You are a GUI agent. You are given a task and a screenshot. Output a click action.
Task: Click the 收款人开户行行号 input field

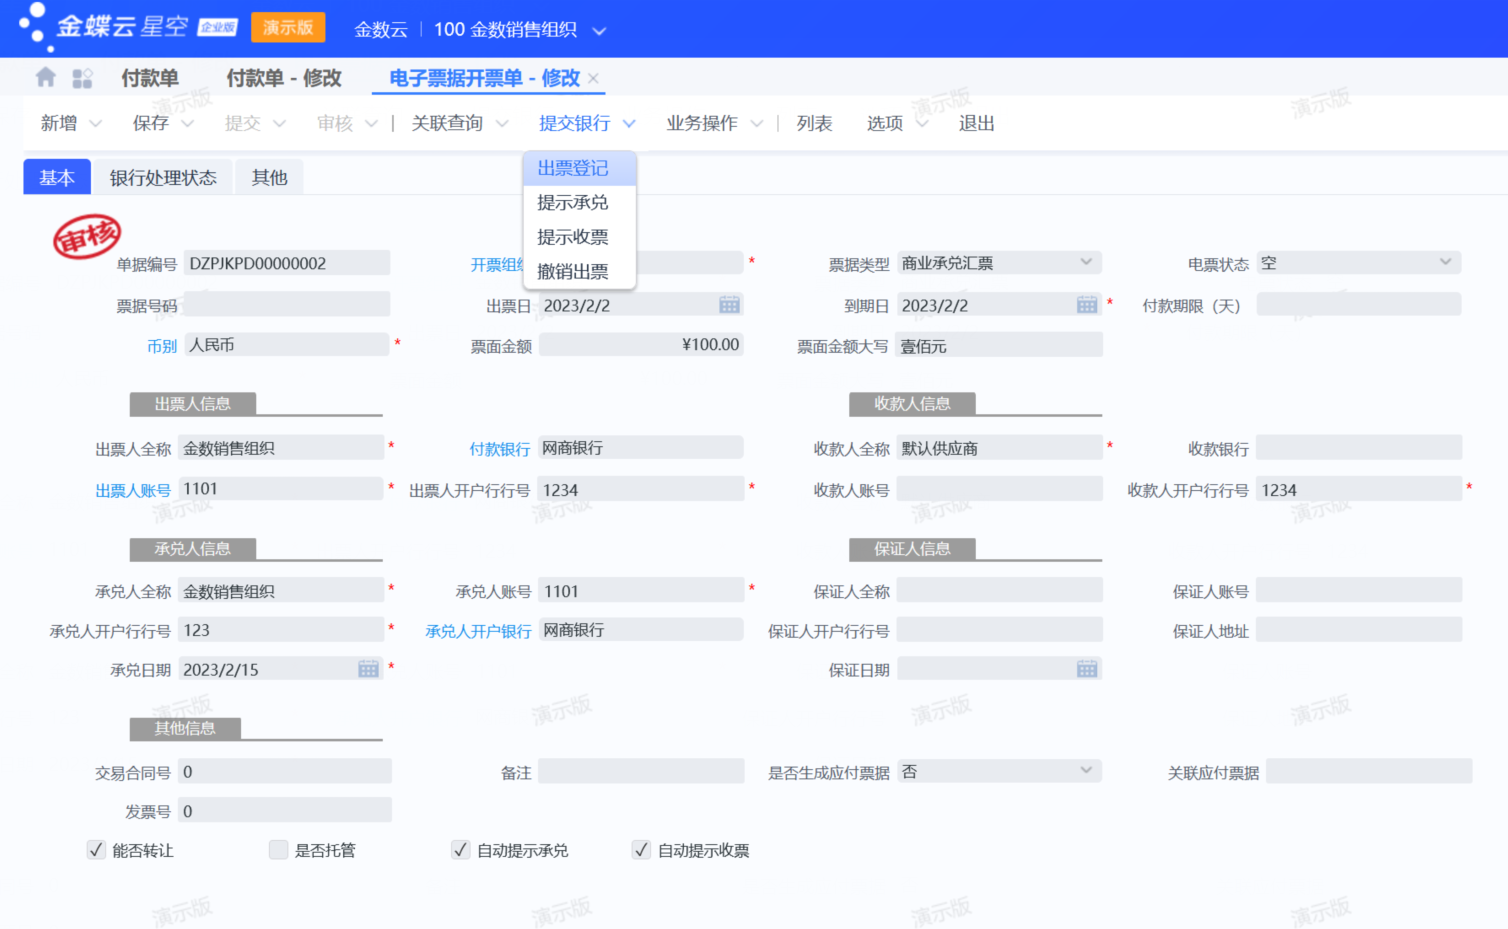(1359, 489)
